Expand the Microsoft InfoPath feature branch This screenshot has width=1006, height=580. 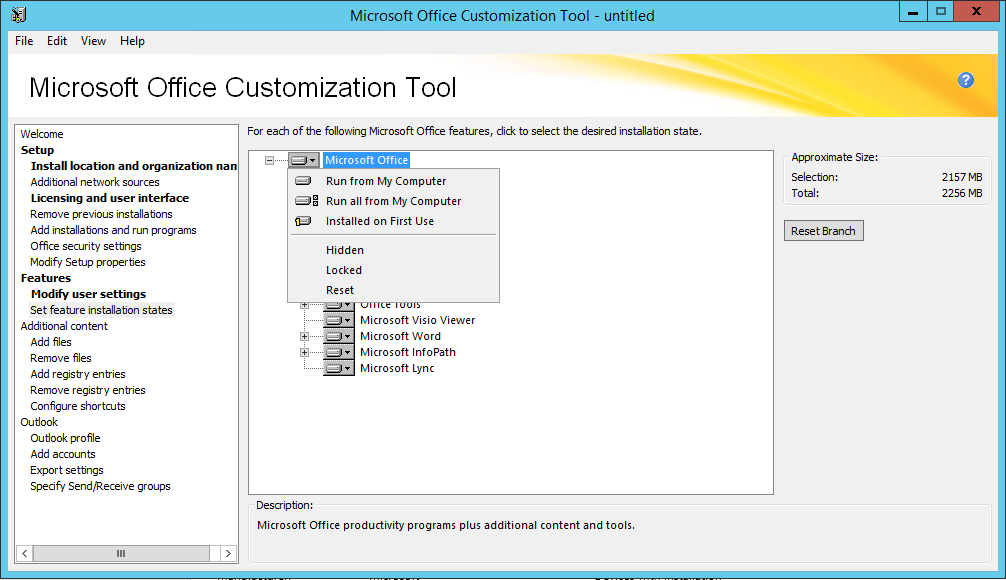tap(304, 352)
